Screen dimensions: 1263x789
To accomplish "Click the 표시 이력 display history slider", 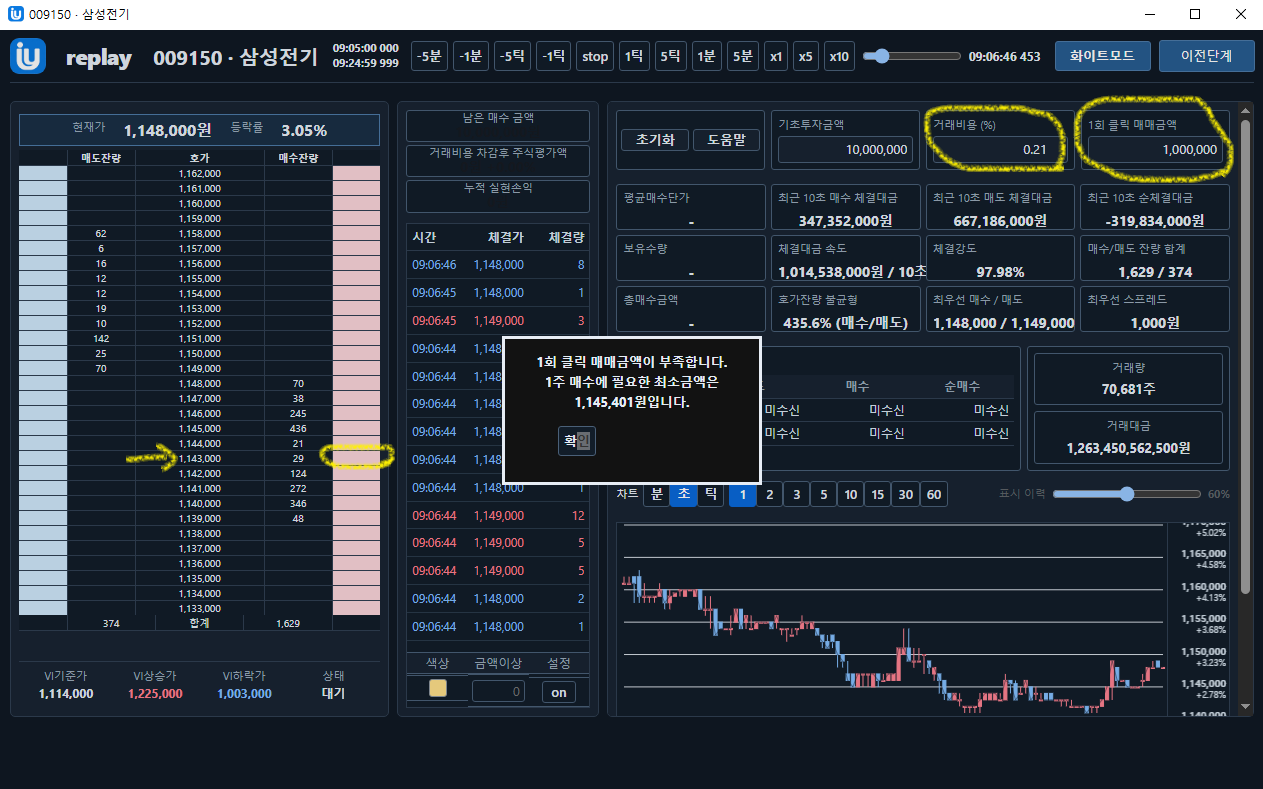I will coord(1127,494).
